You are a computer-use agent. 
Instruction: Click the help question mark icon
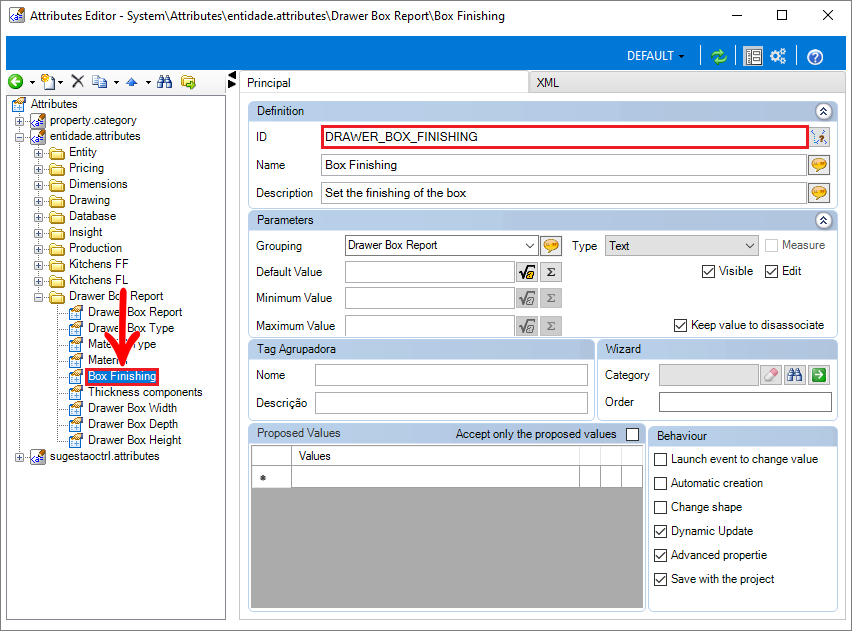(815, 57)
